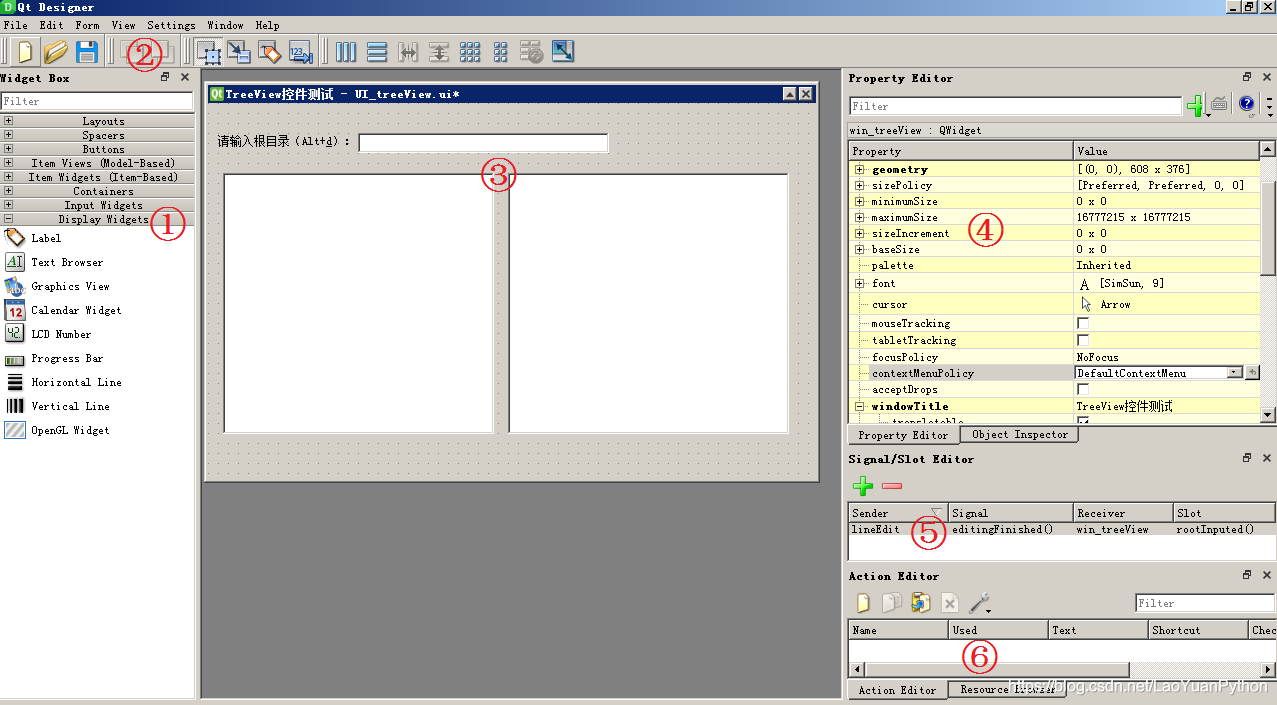Click the Property Editor Filter field
Viewport: 1277px width, 705px height.
(x=1016, y=106)
